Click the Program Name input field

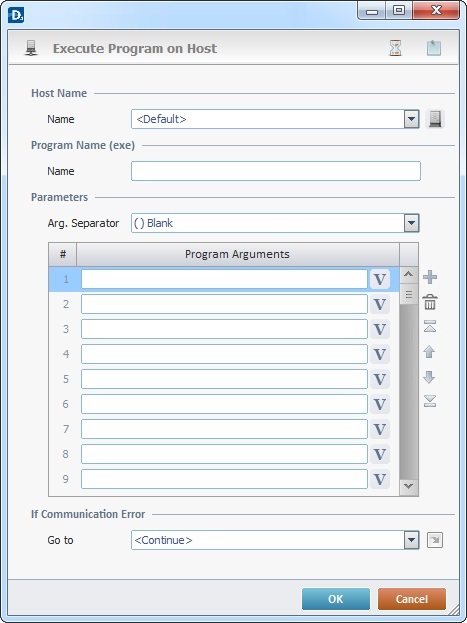coord(276,171)
